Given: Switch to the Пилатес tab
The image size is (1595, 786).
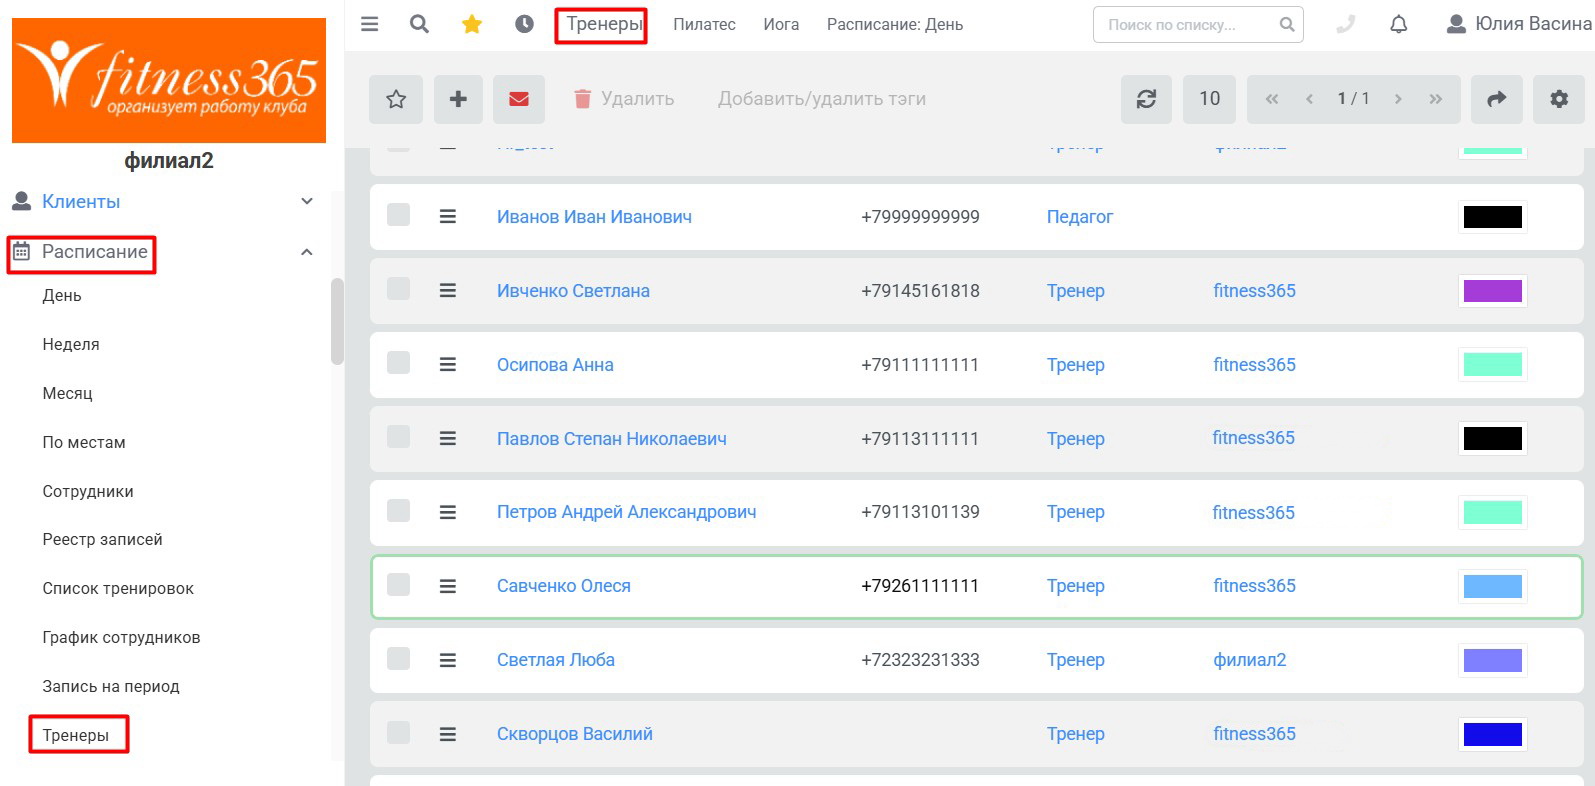Looking at the screenshot, I should [x=704, y=25].
